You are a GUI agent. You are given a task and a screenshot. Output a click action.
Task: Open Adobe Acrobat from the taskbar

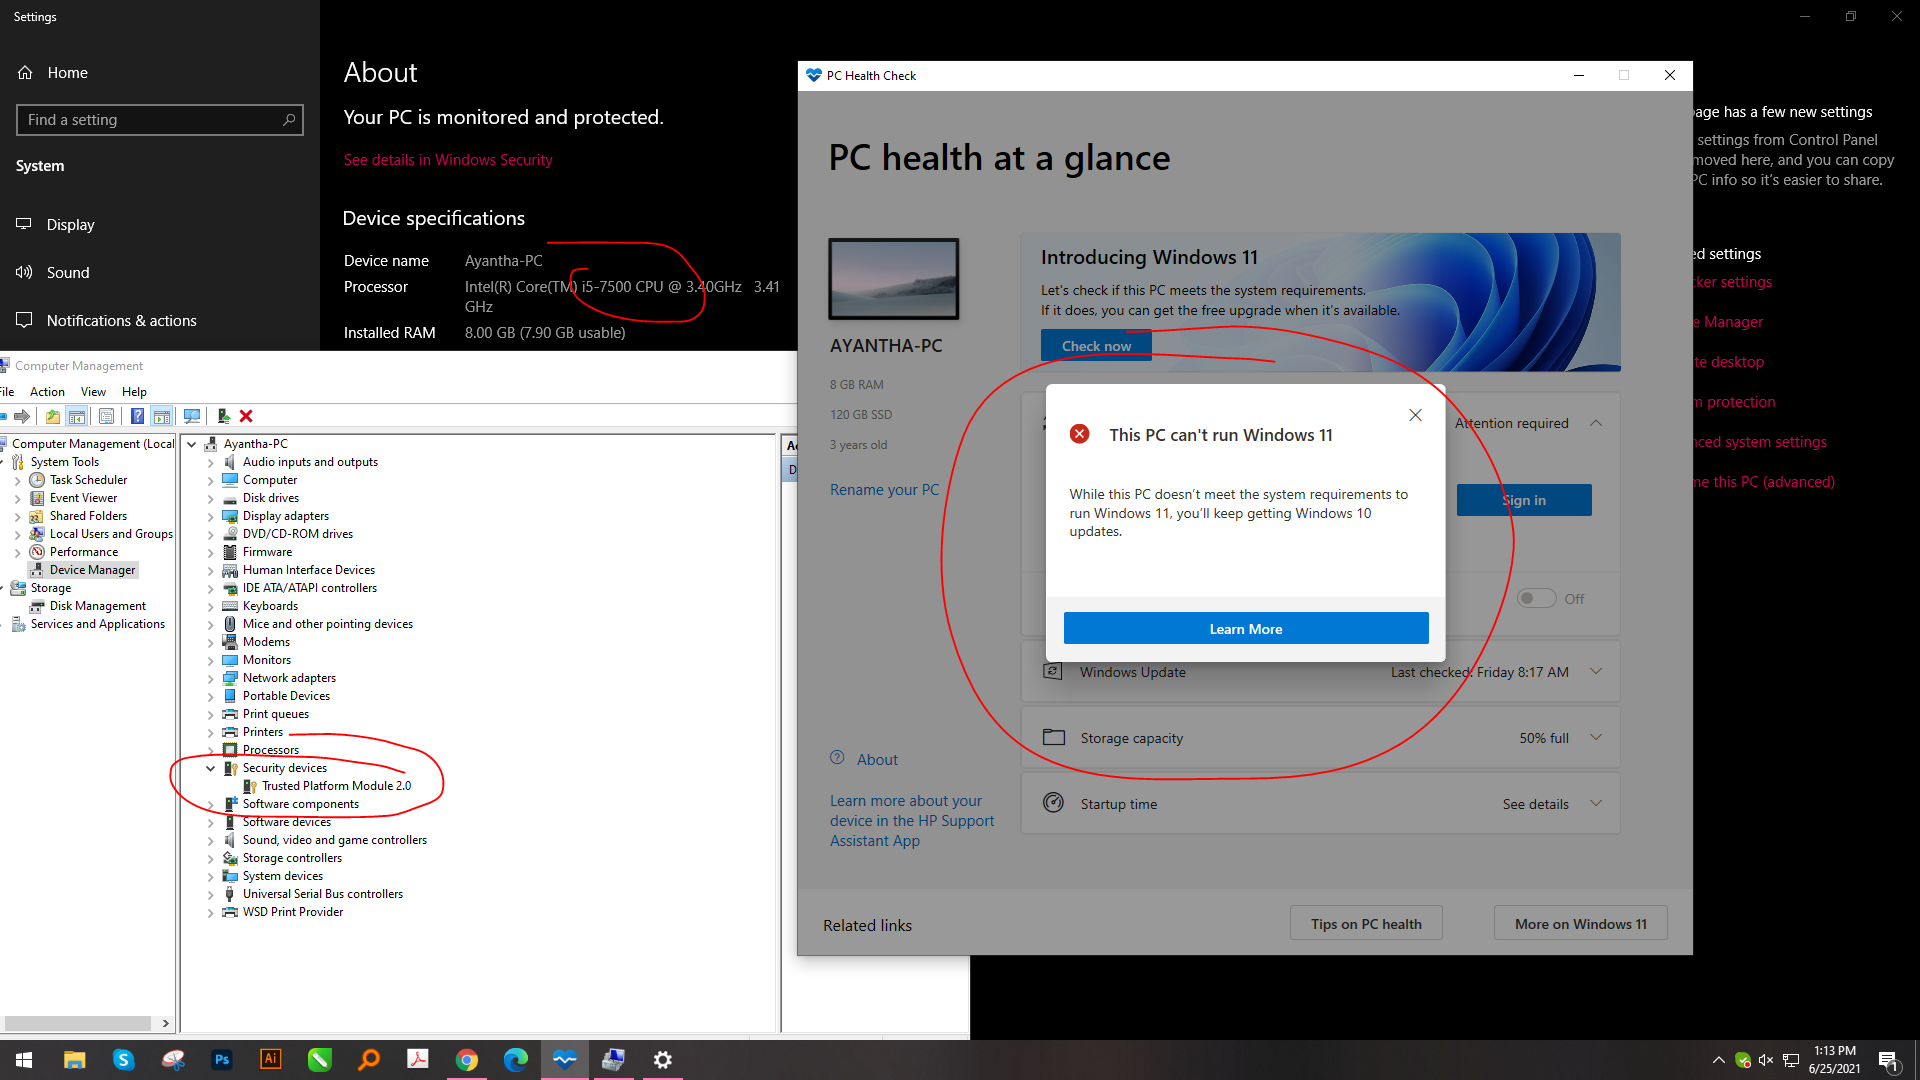tap(418, 1060)
